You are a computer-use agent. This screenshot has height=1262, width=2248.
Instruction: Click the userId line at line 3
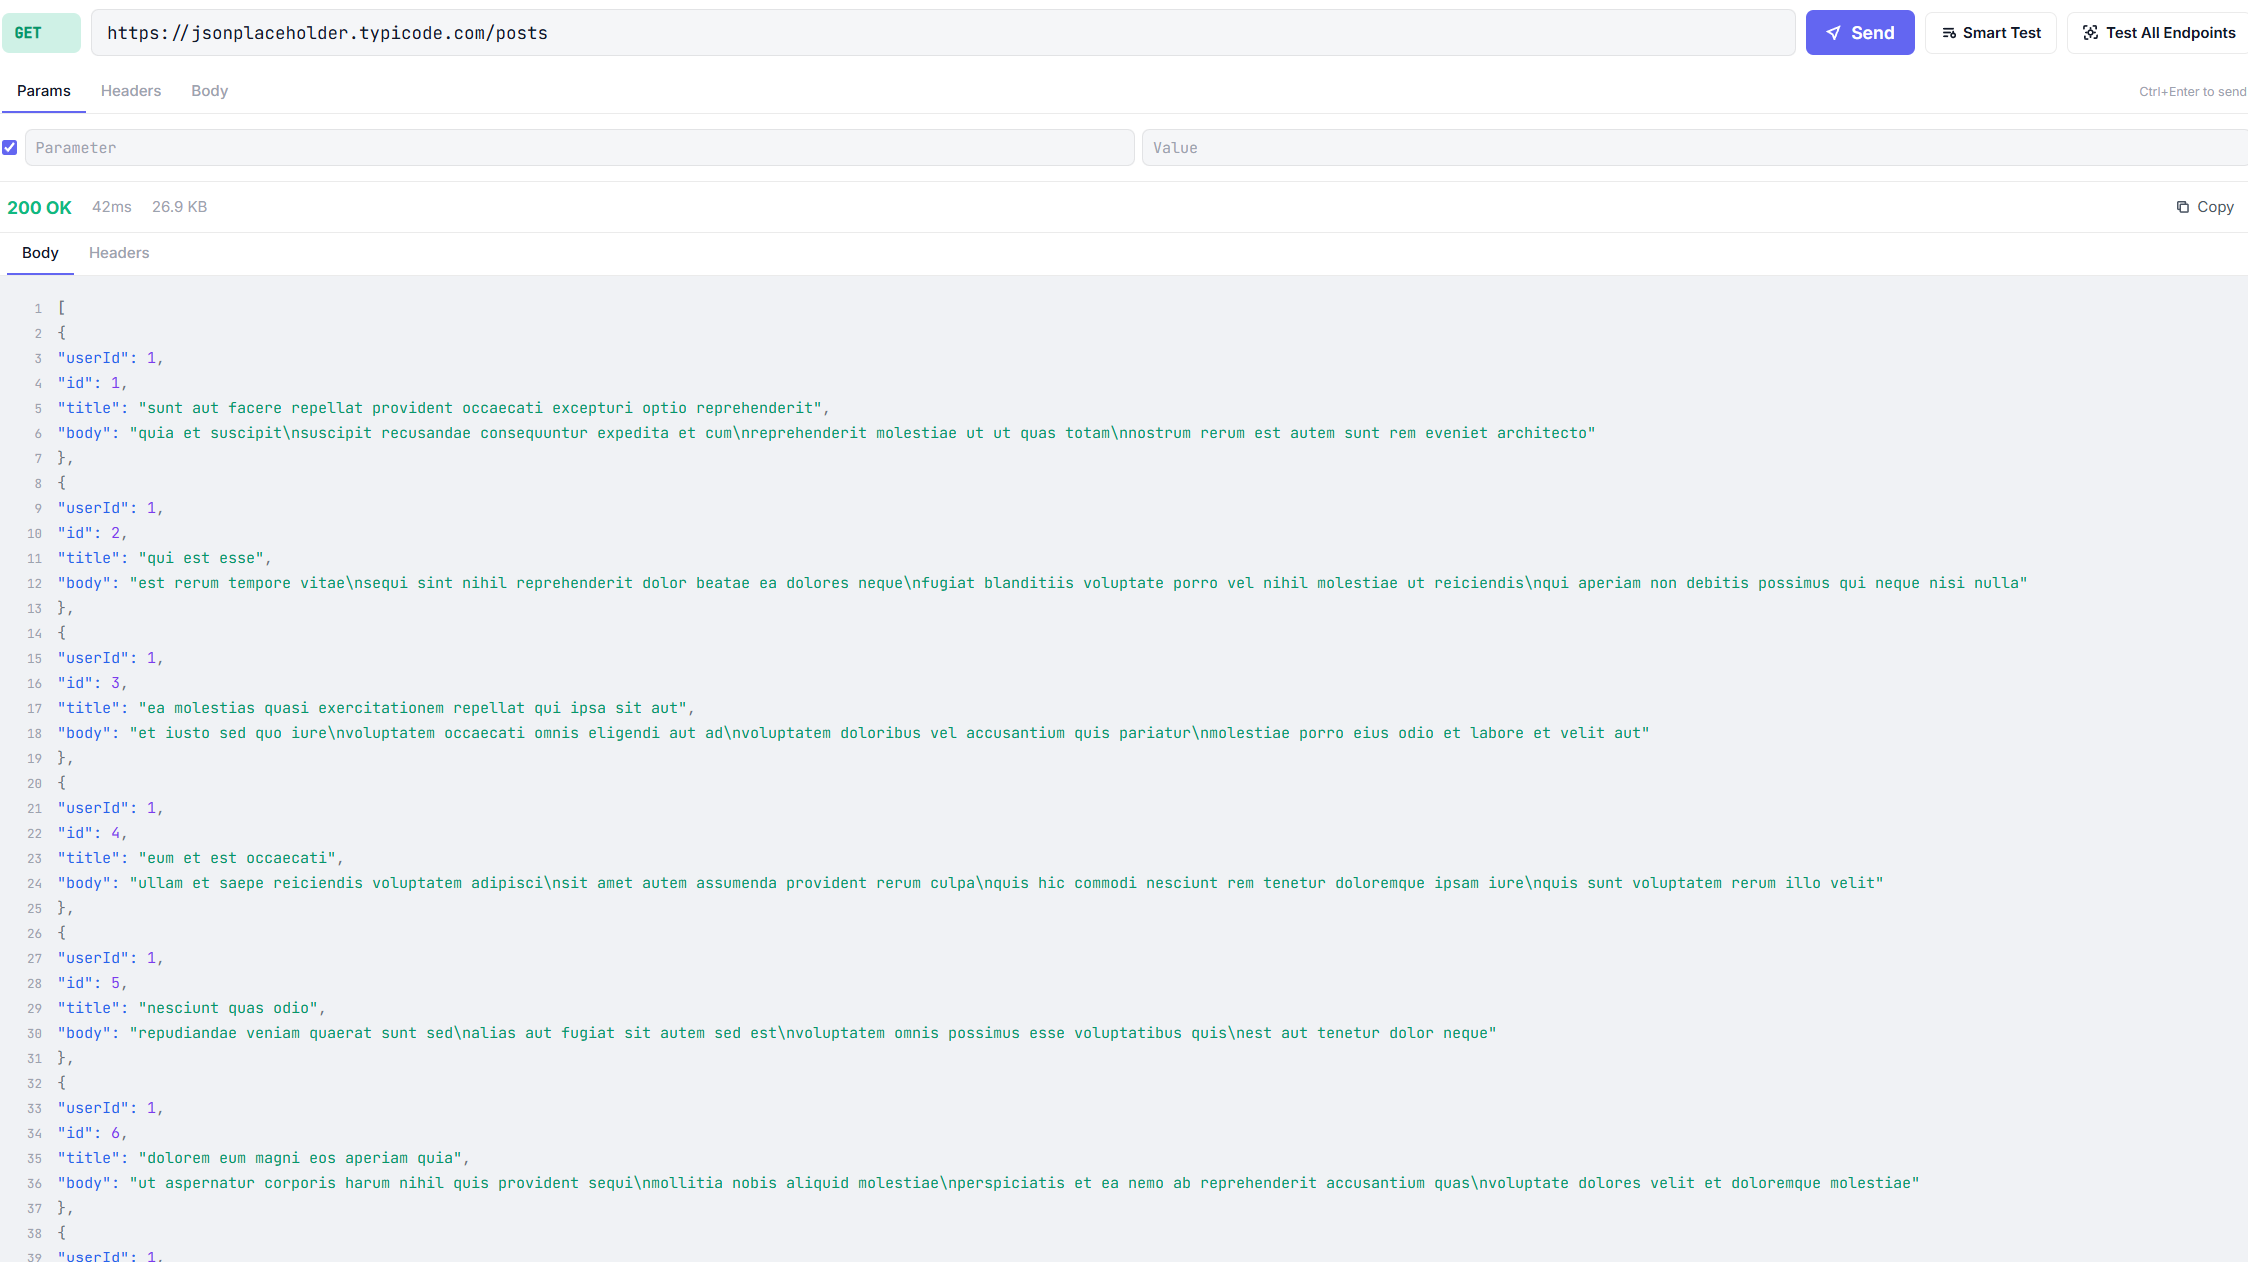tap(111, 358)
